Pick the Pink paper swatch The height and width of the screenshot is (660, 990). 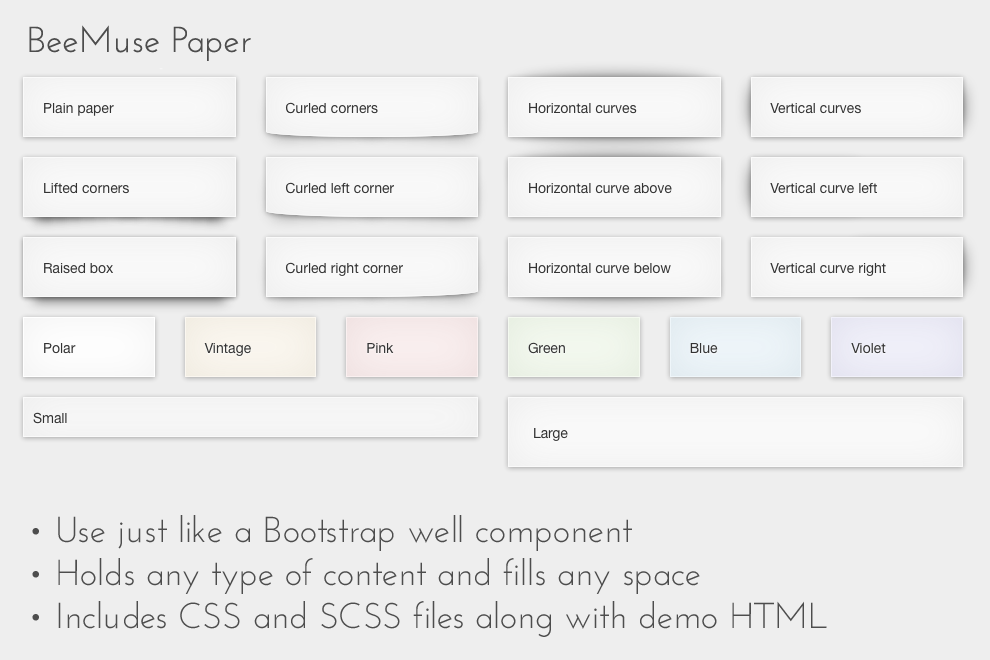[411, 348]
